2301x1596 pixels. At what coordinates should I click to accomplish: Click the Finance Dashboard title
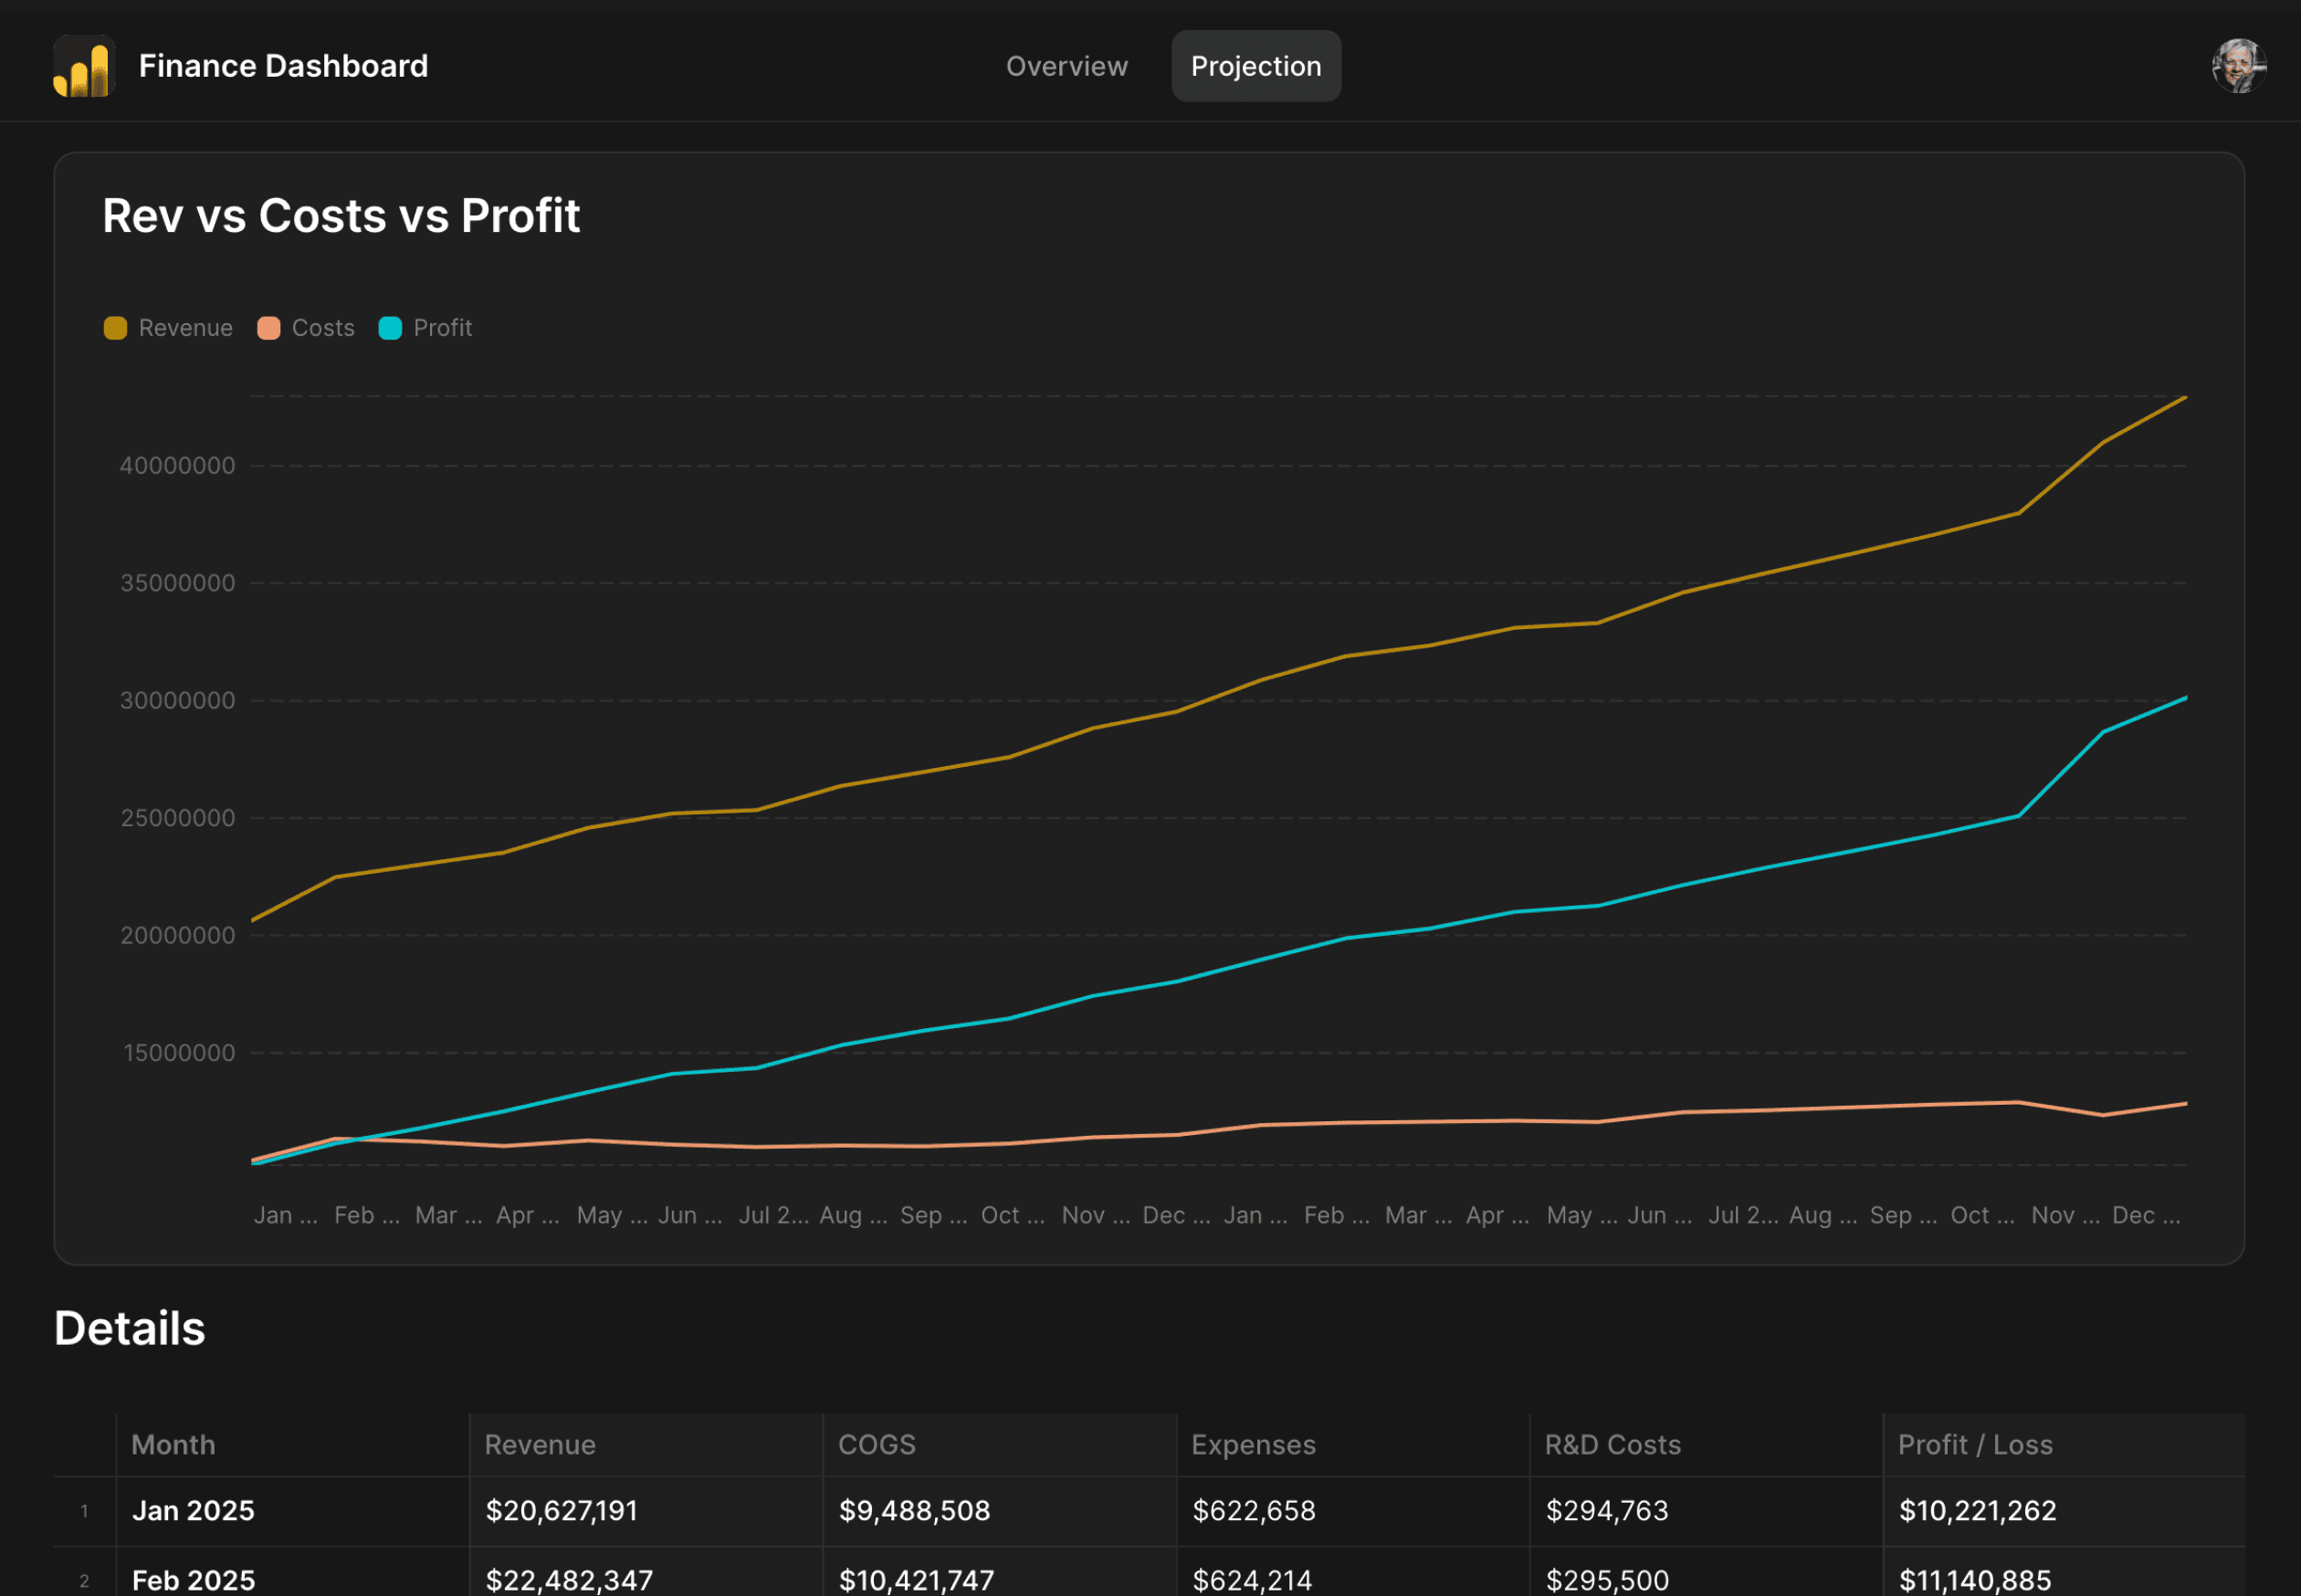coord(283,66)
